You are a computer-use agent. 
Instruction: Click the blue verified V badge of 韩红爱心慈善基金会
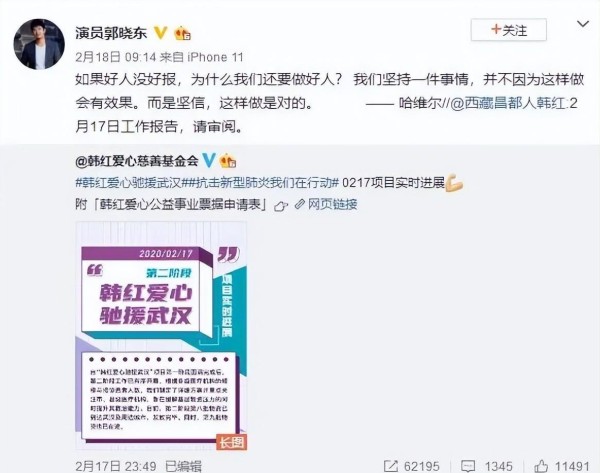coord(209,160)
